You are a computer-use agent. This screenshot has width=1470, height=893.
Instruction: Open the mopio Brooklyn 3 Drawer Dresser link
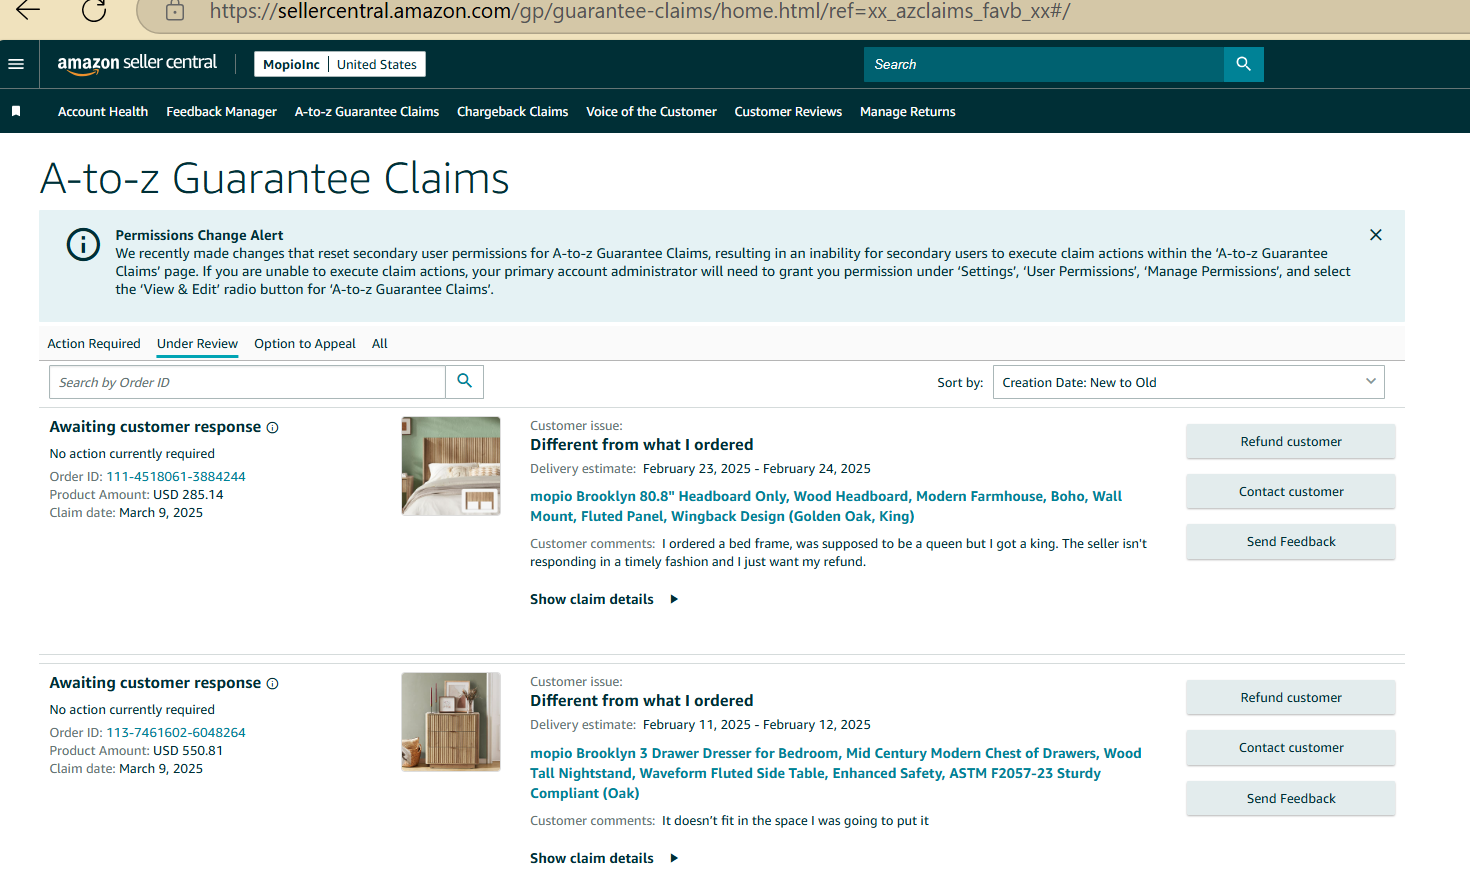coord(836,773)
